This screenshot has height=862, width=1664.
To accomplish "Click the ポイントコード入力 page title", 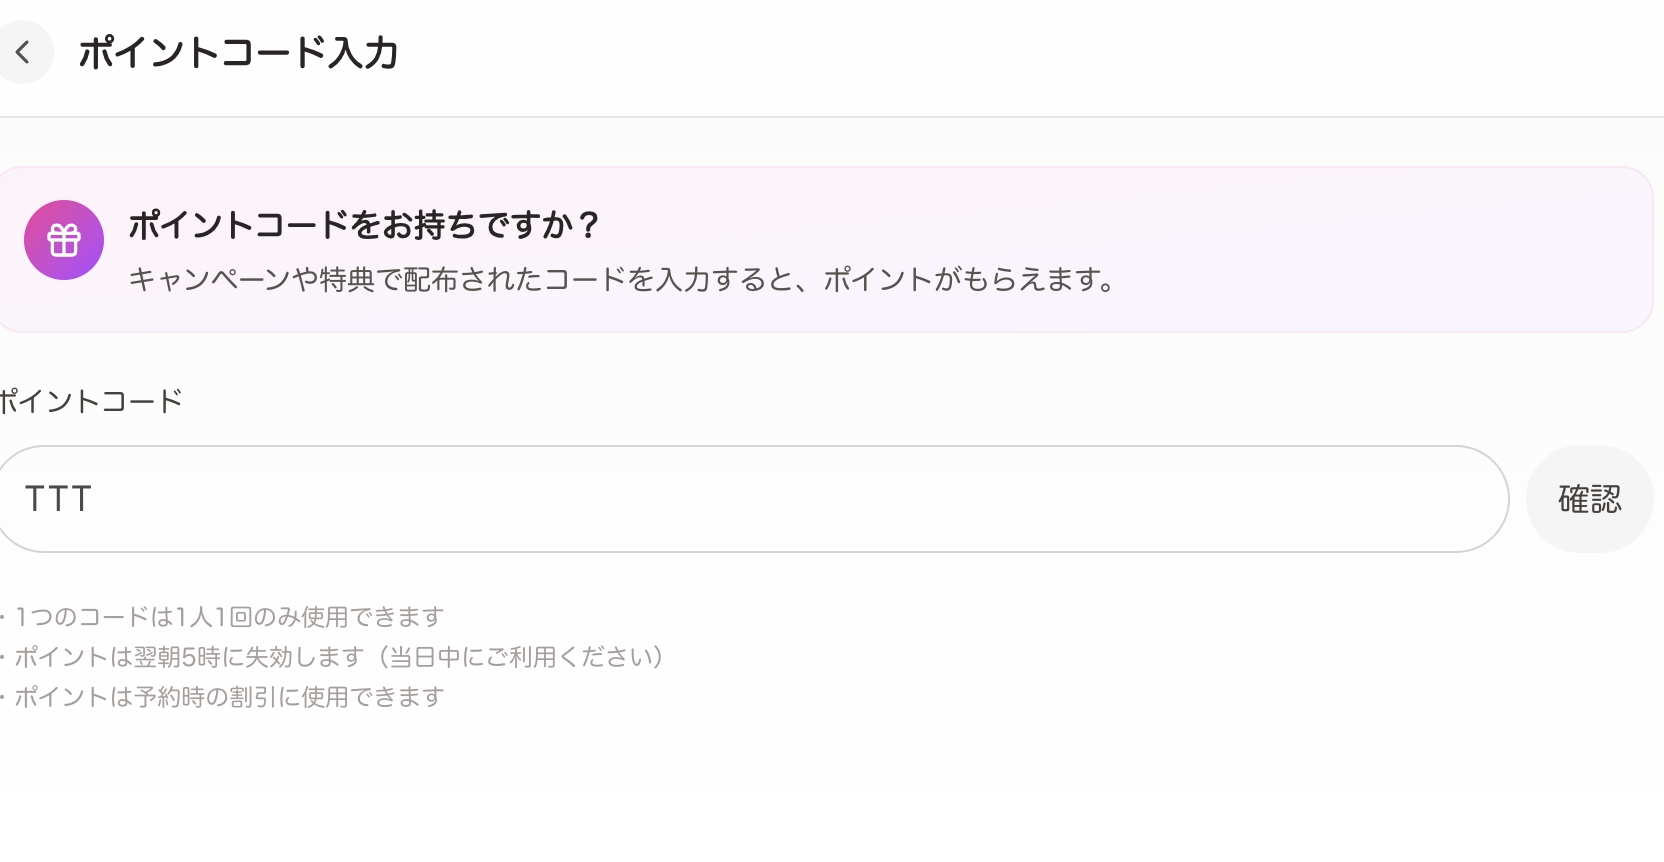I will (x=238, y=53).
